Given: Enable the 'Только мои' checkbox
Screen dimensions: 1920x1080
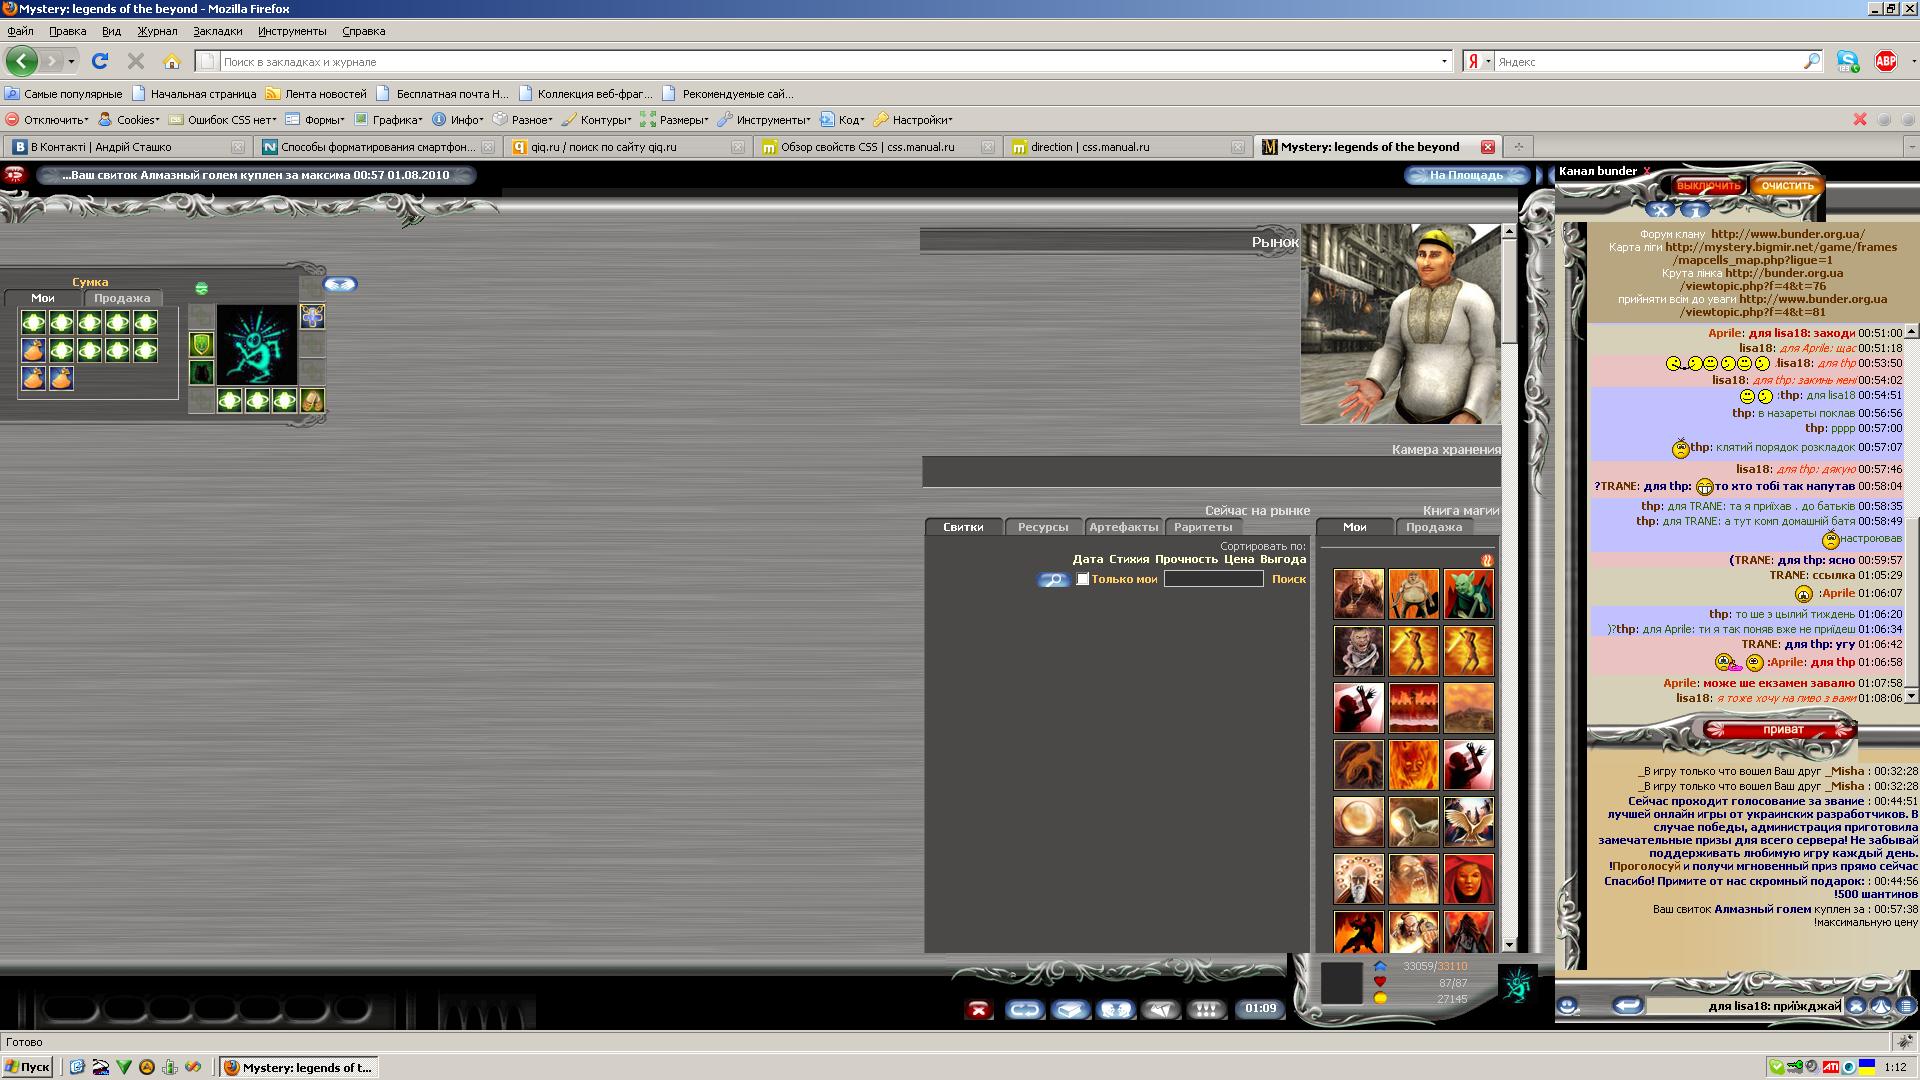Looking at the screenshot, I should coord(1082,579).
